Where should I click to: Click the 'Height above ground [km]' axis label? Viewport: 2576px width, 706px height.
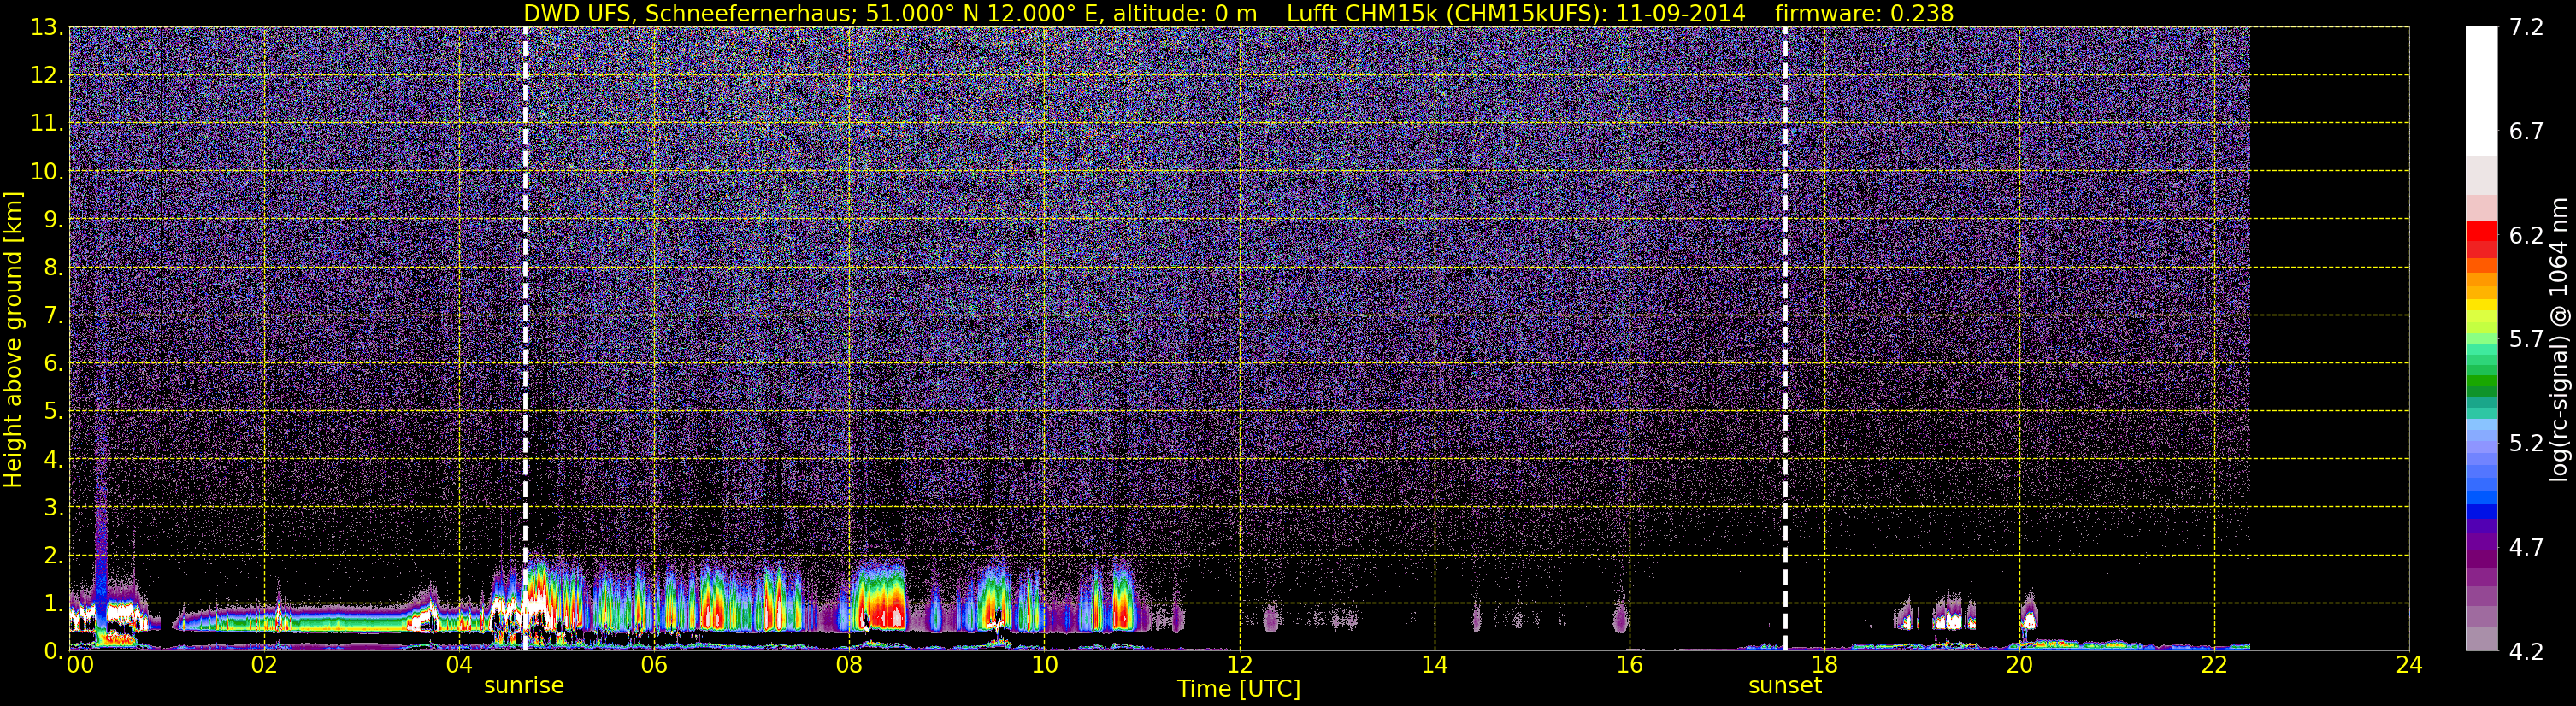point(13,340)
